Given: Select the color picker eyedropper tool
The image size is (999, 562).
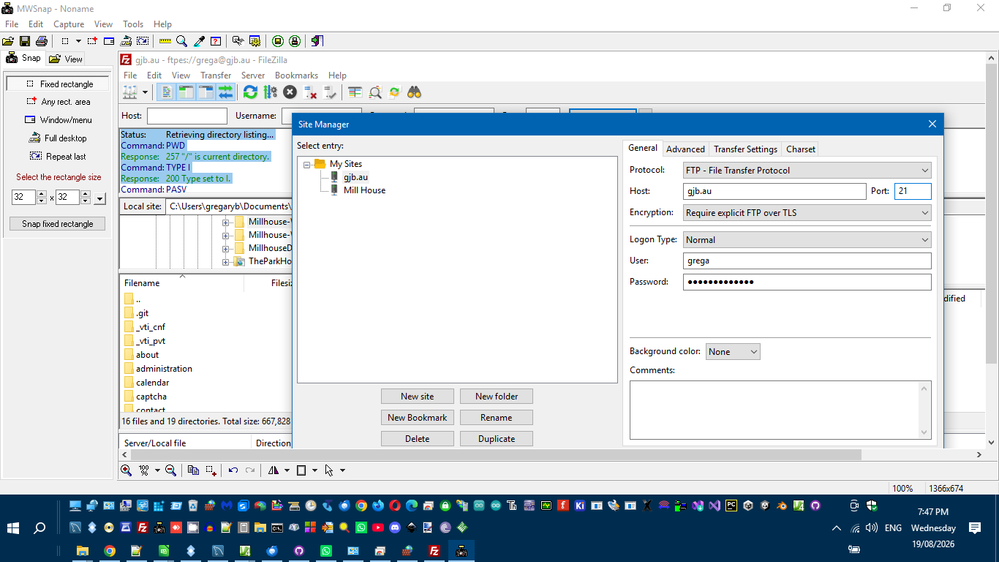Looking at the screenshot, I should pos(199,41).
